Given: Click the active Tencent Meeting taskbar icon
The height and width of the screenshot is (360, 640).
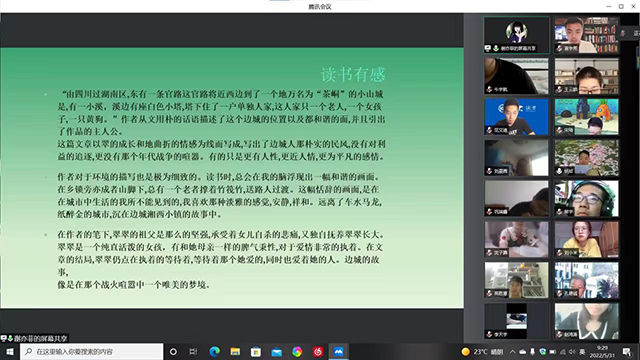Looking at the screenshot, I should (x=338, y=351).
